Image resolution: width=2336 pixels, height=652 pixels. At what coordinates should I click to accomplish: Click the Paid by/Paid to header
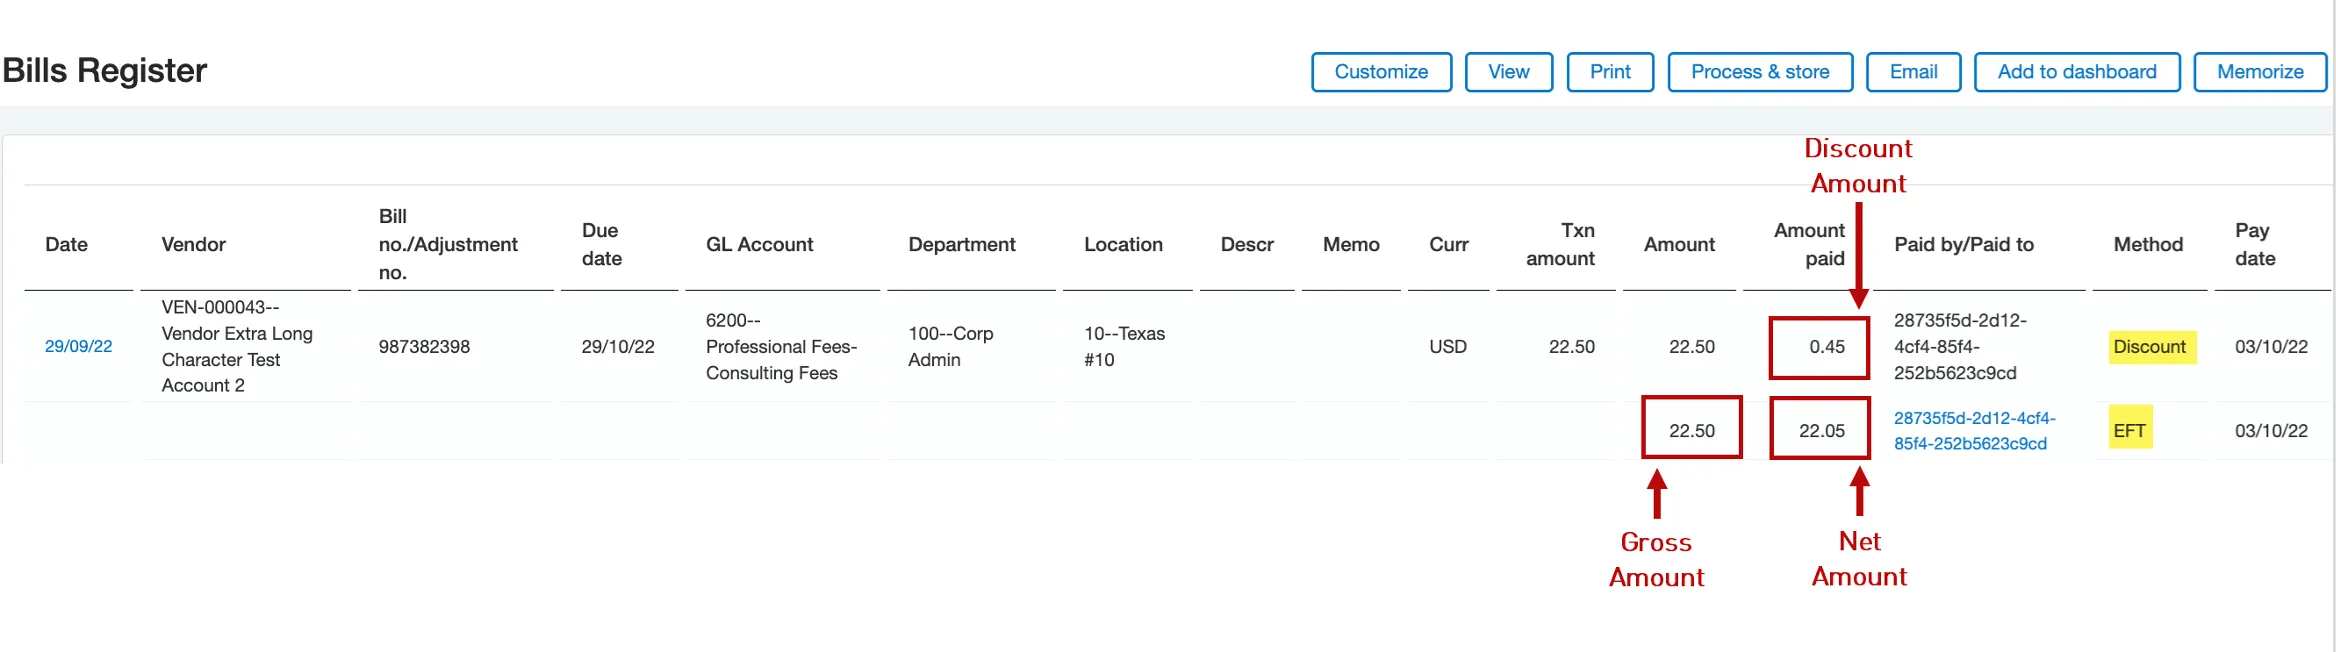1964,244
